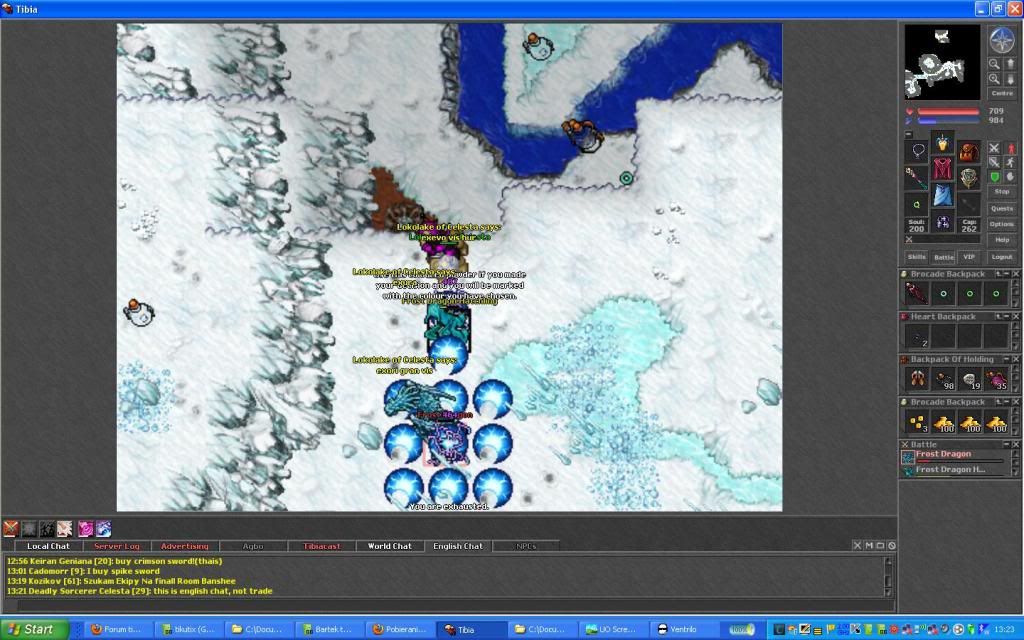Toggle the VIP list panel
1024x640 pixels.
click(969, 257)
